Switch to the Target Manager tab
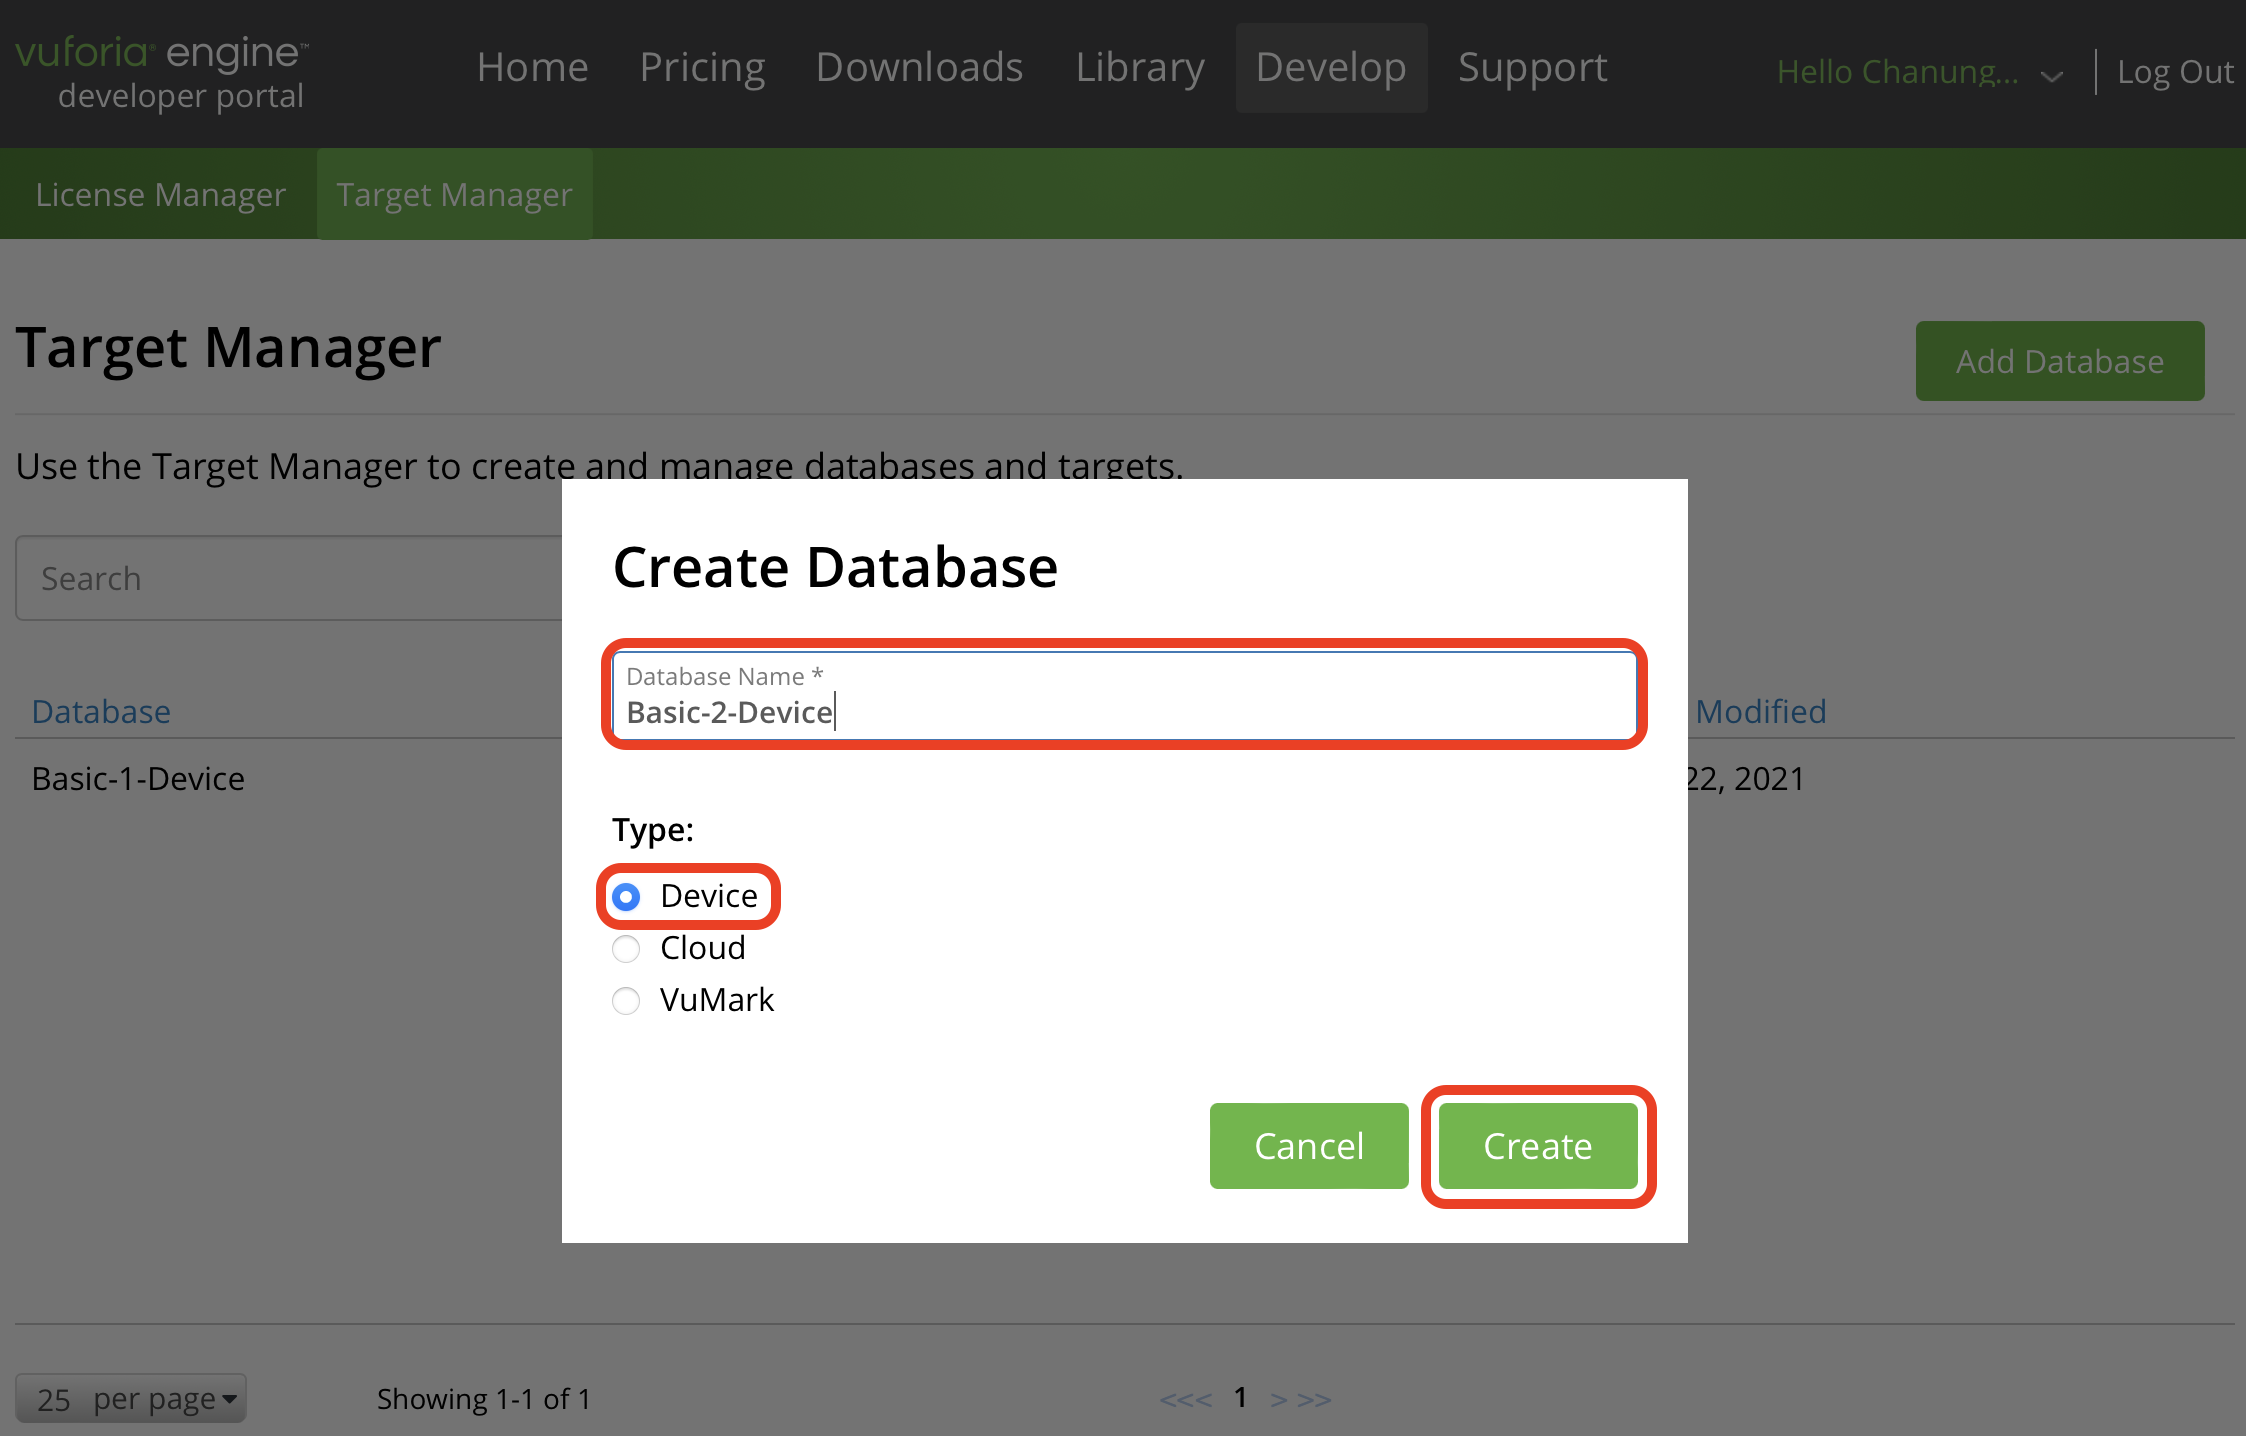2246x1436 pixels. coord(454,194)
